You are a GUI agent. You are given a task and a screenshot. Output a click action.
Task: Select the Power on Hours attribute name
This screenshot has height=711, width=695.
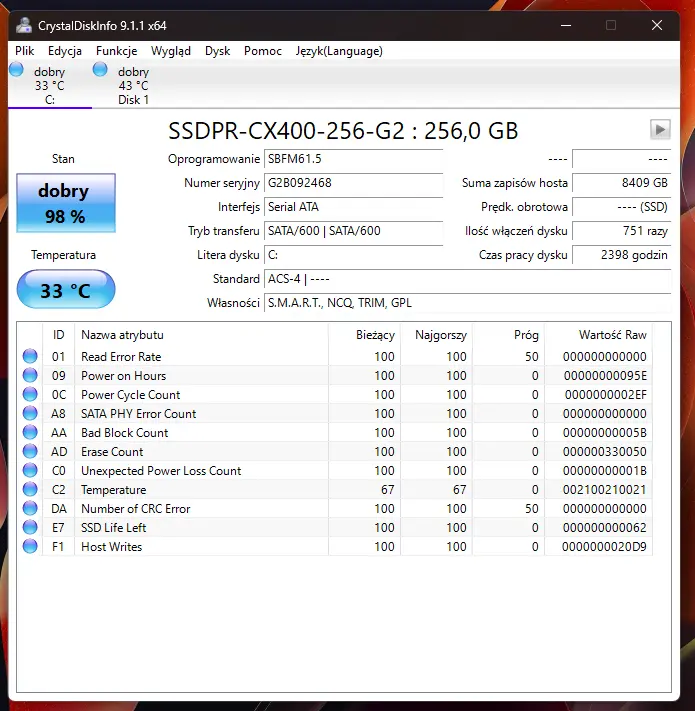pyautogui.click(x=123, y=376)
